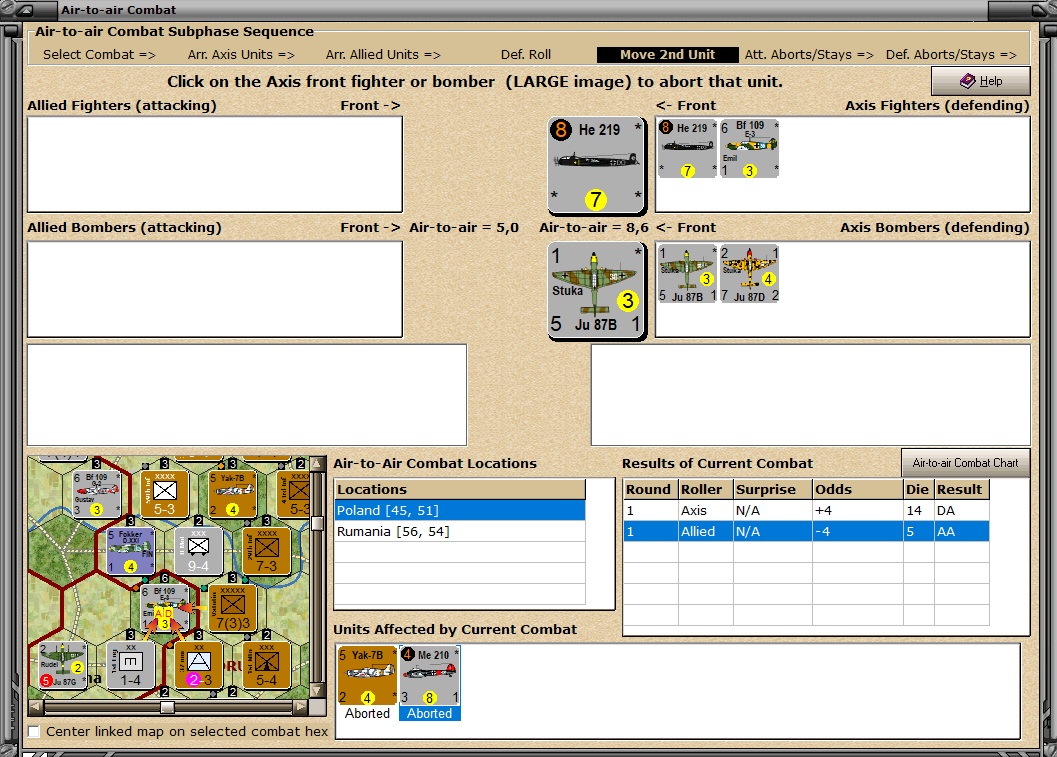Click the Bf 109 G-2 Gustav counter on map
The image size is (1057, 757).
(x=96, y=494)
